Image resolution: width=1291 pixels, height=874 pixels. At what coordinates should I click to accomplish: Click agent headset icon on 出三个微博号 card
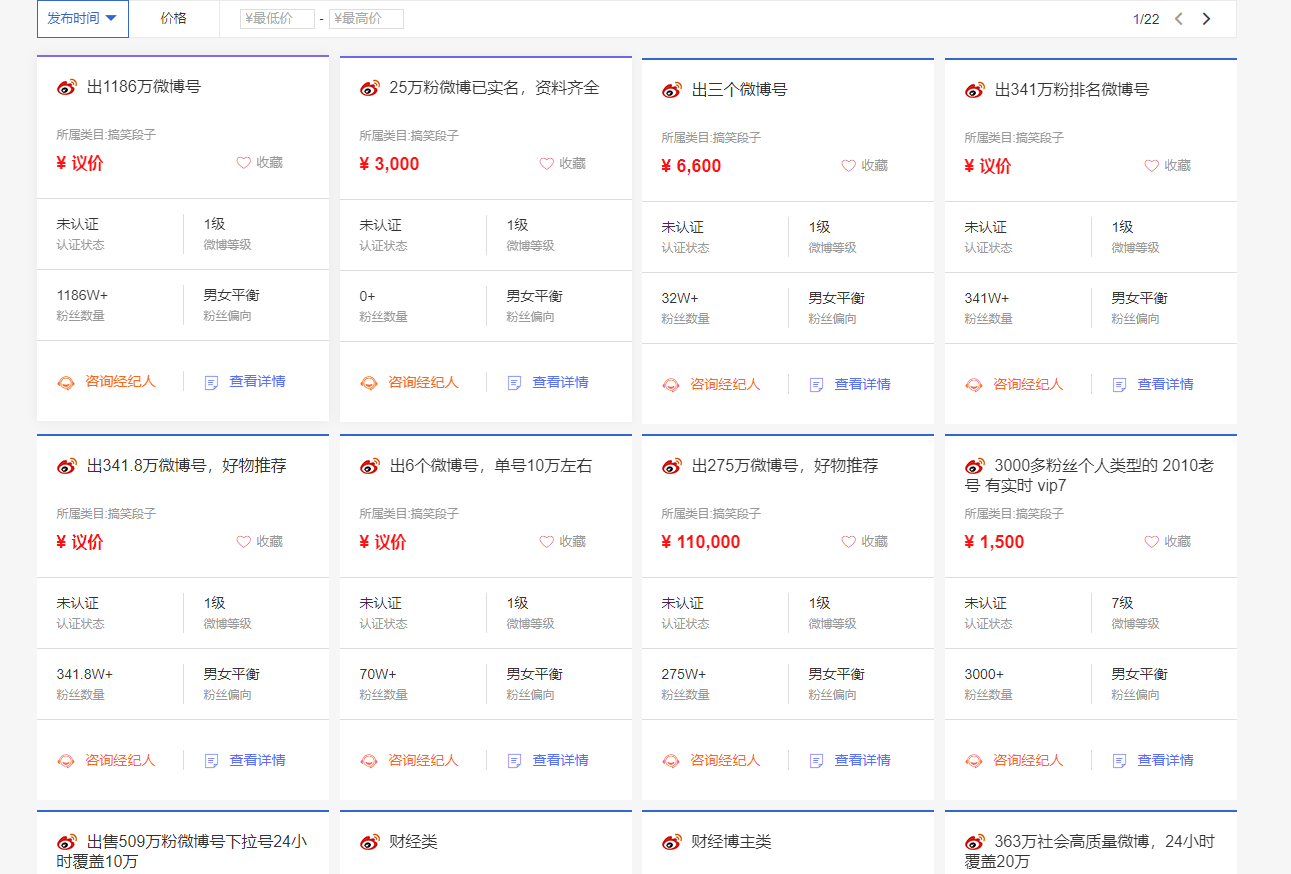pos(671,385)
